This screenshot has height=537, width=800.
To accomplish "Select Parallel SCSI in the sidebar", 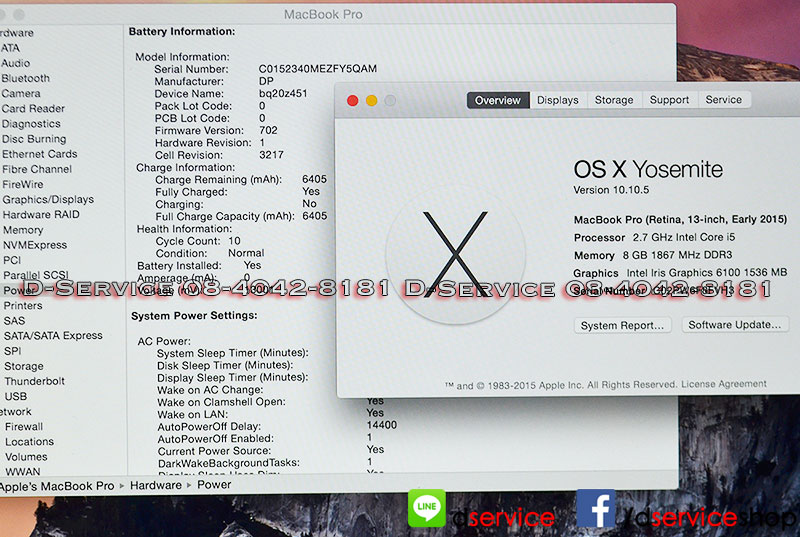I will click(36, 275).
